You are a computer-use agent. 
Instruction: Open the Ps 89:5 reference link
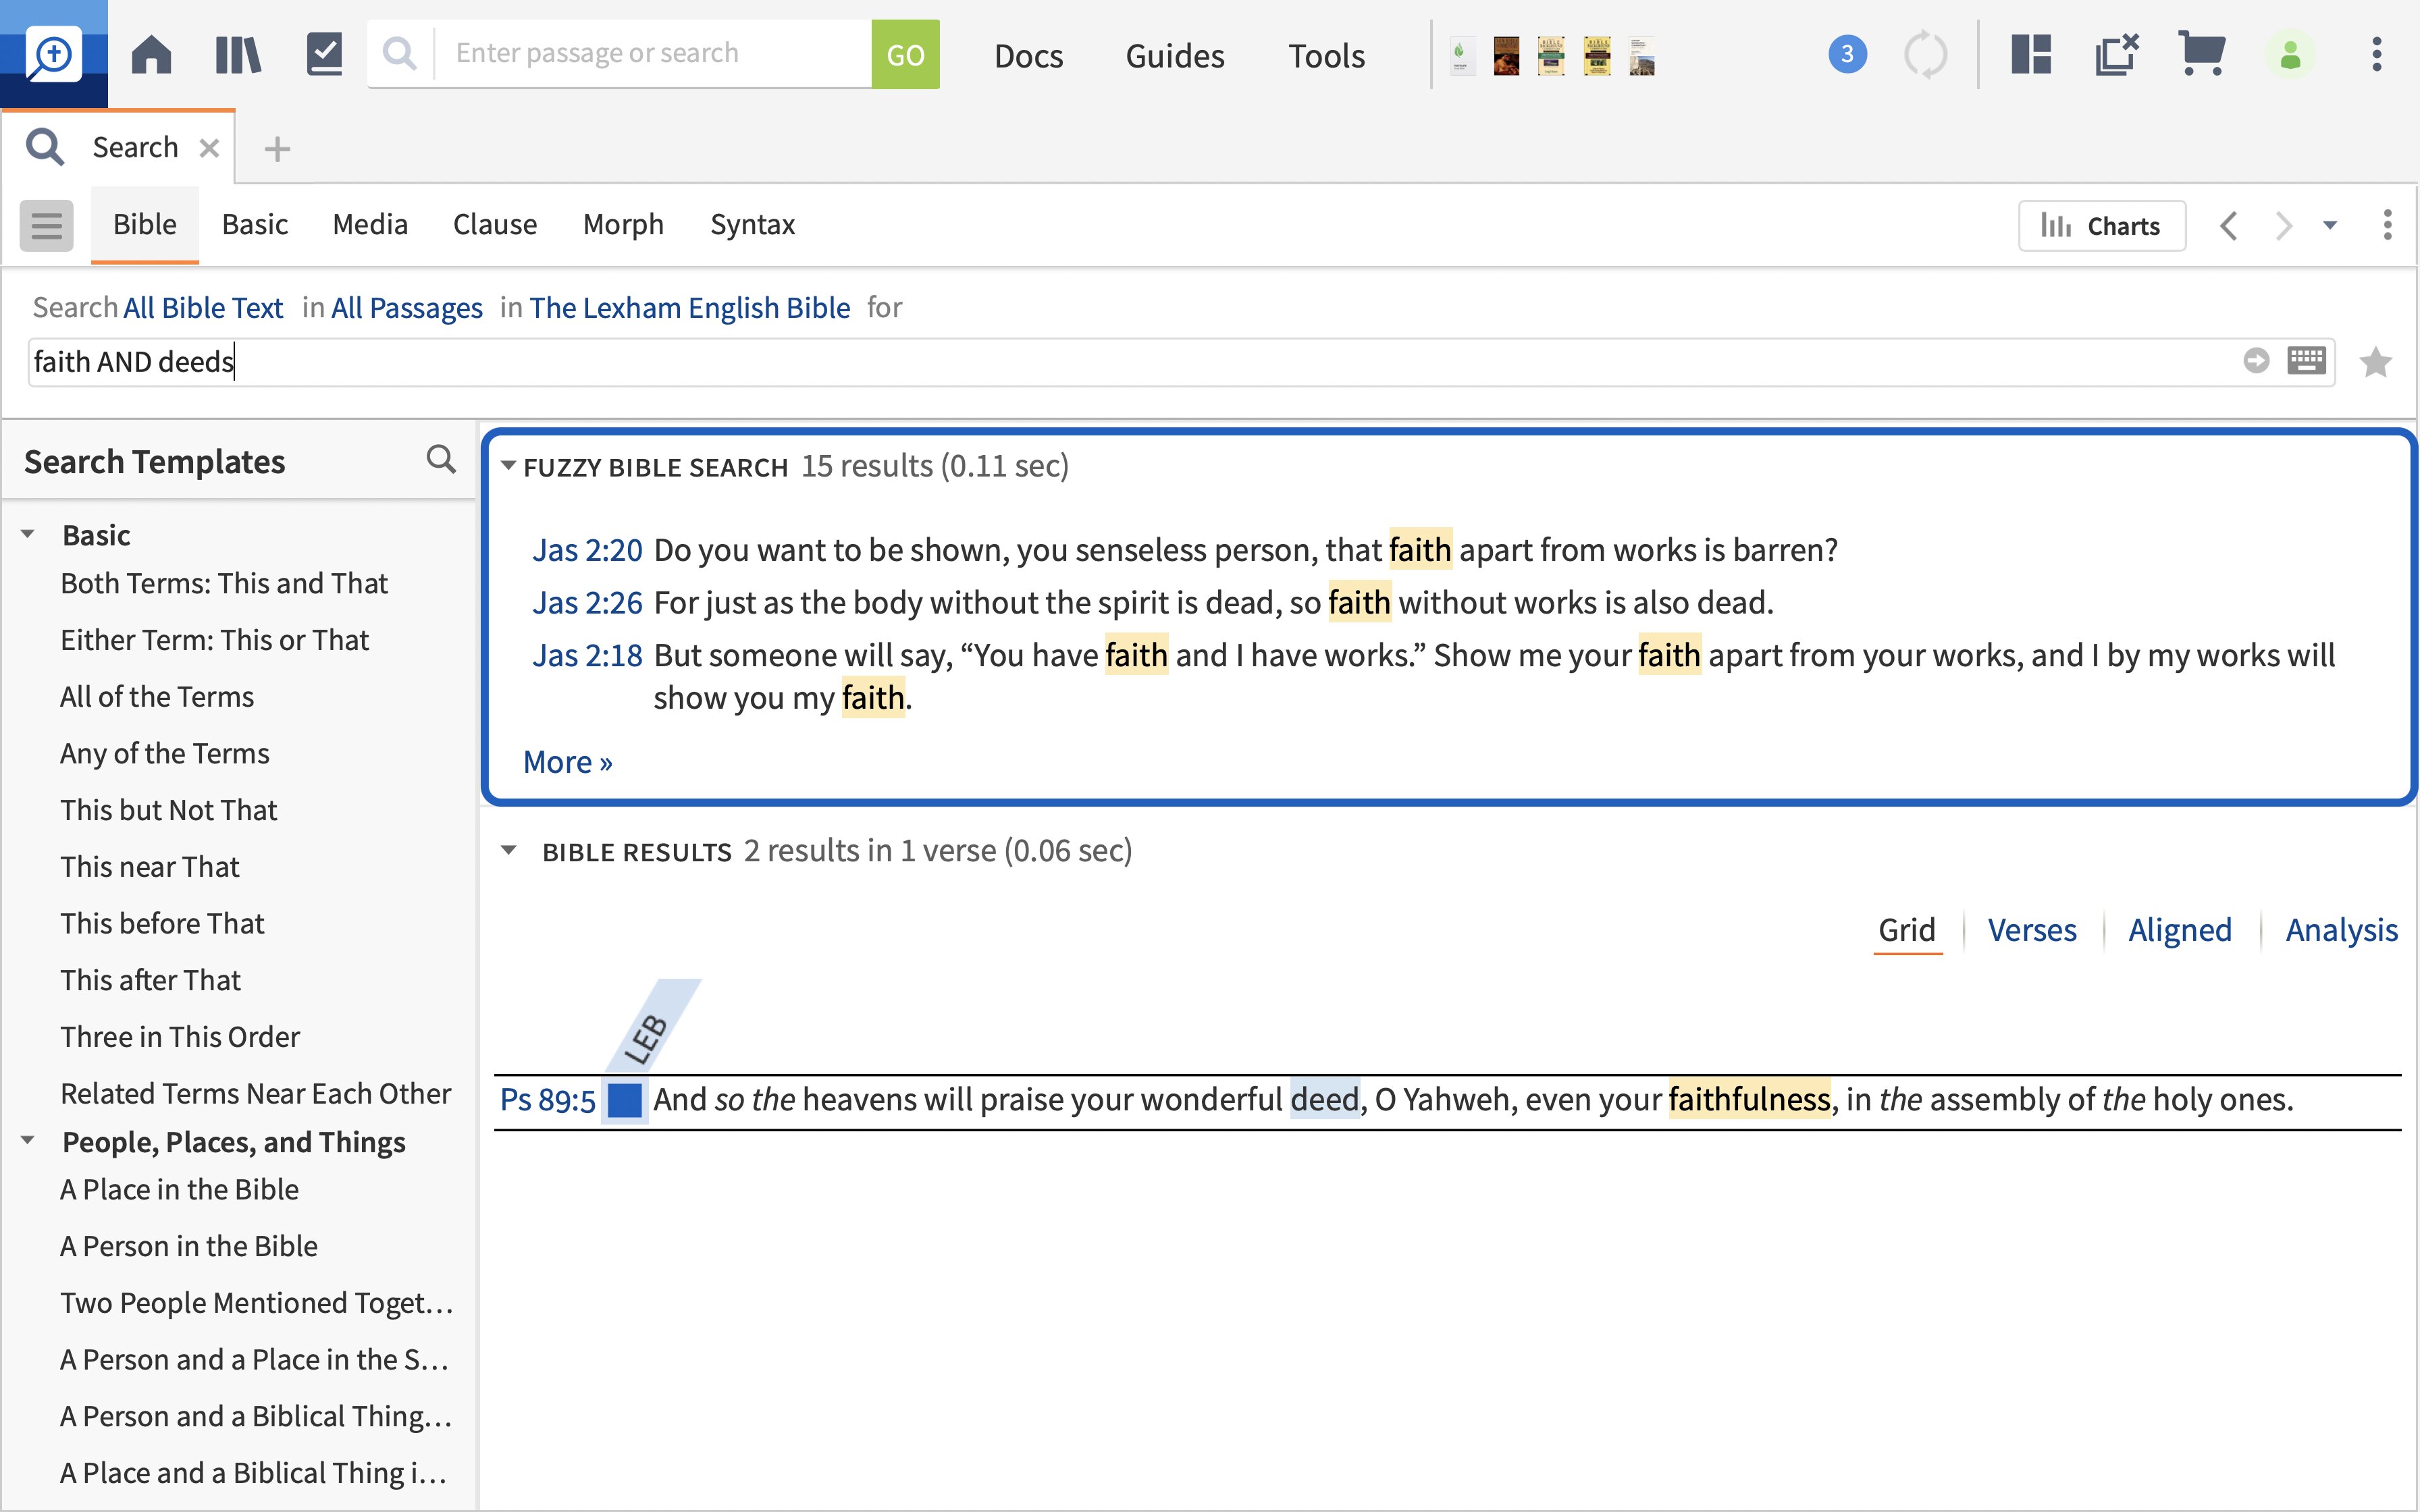coord(548,1100)
